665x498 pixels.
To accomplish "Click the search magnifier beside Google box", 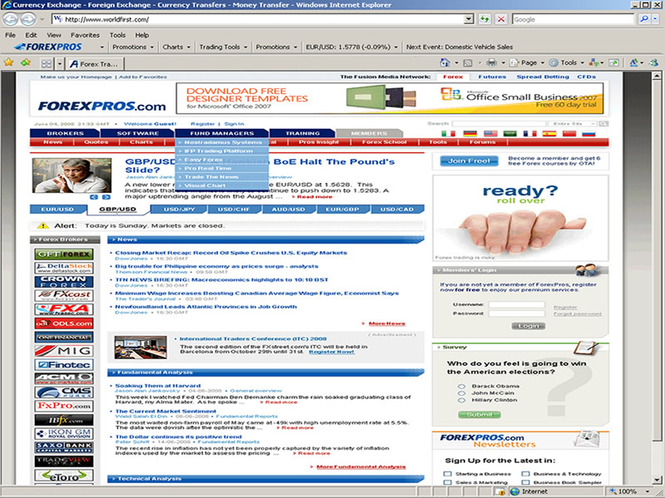I will coord(644,19).
